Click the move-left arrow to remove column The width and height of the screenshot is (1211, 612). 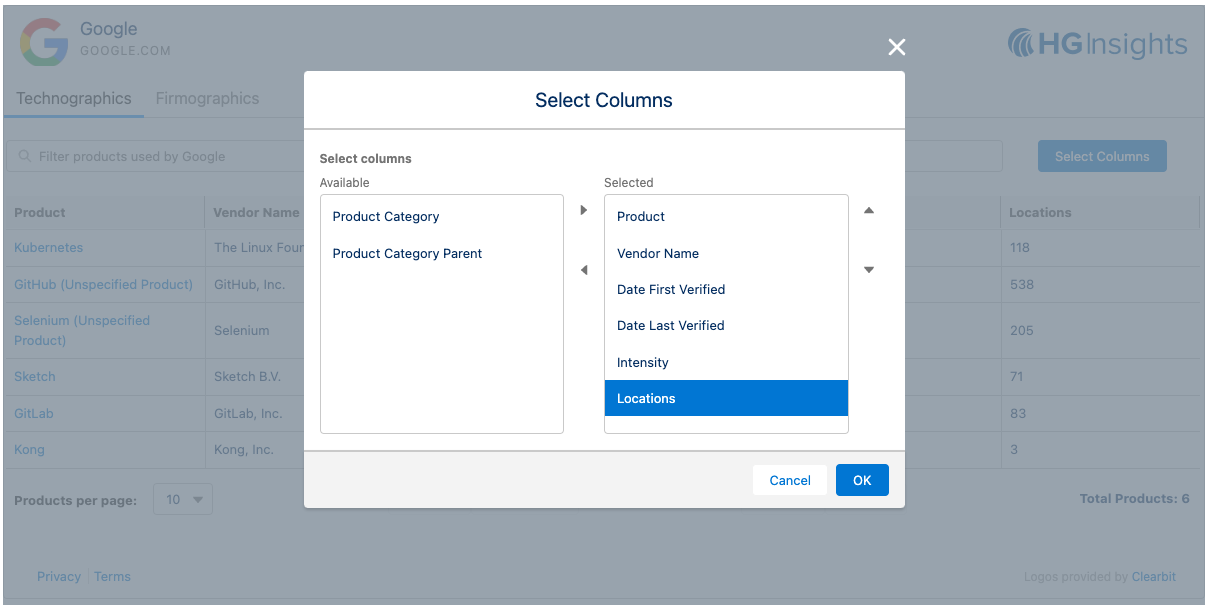click(584, 270)
